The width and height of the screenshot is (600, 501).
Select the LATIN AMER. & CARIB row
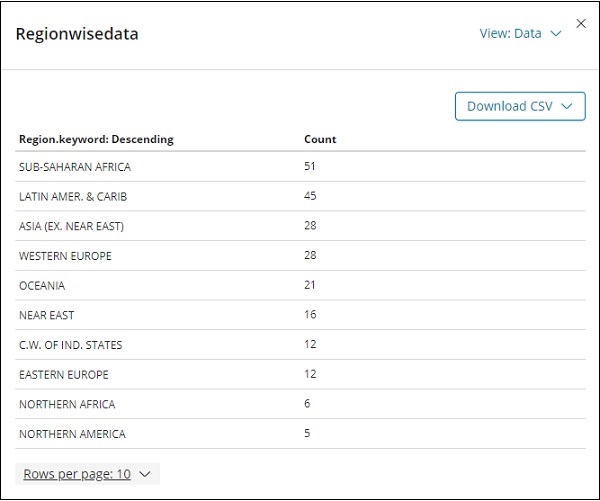pyautogui.click(x=73, y=196)
